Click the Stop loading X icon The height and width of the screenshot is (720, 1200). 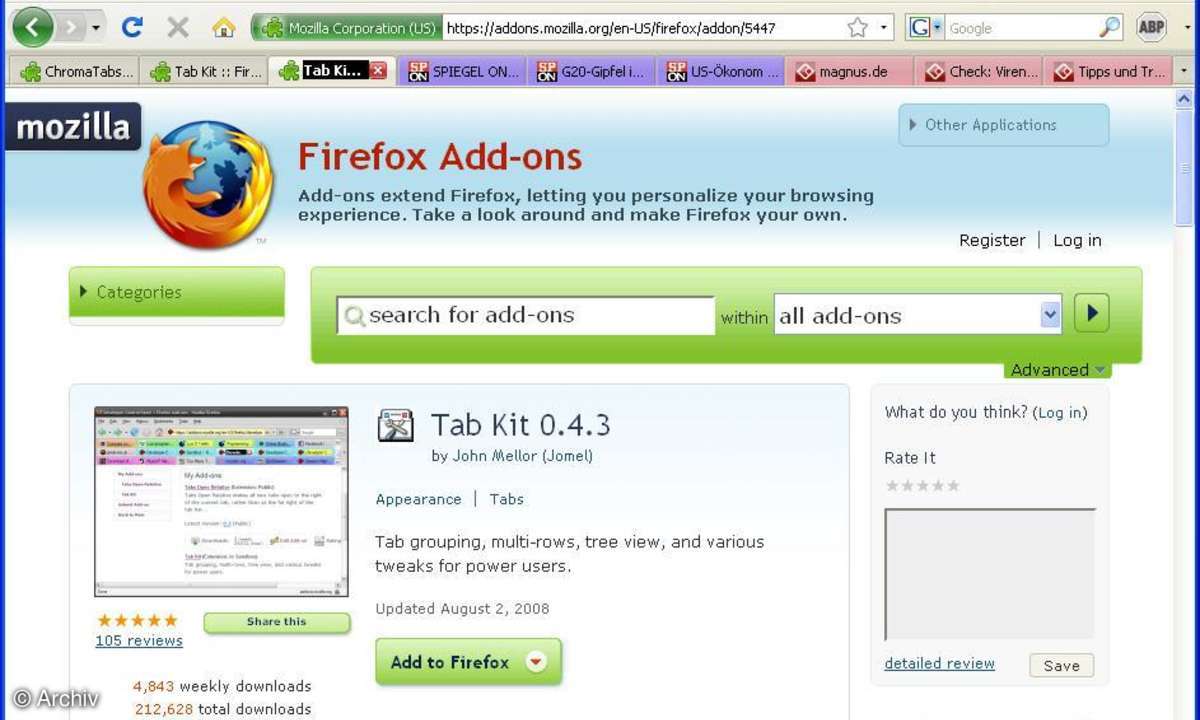(x=178, y=28)
